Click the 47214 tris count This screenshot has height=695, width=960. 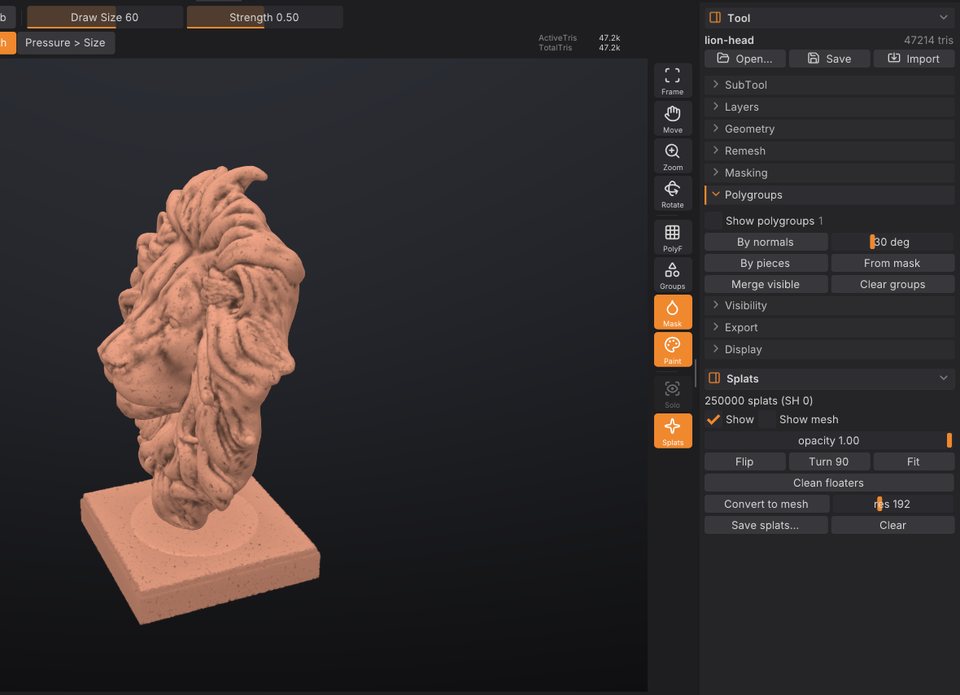pyautogui.click(x=928, y=40)
